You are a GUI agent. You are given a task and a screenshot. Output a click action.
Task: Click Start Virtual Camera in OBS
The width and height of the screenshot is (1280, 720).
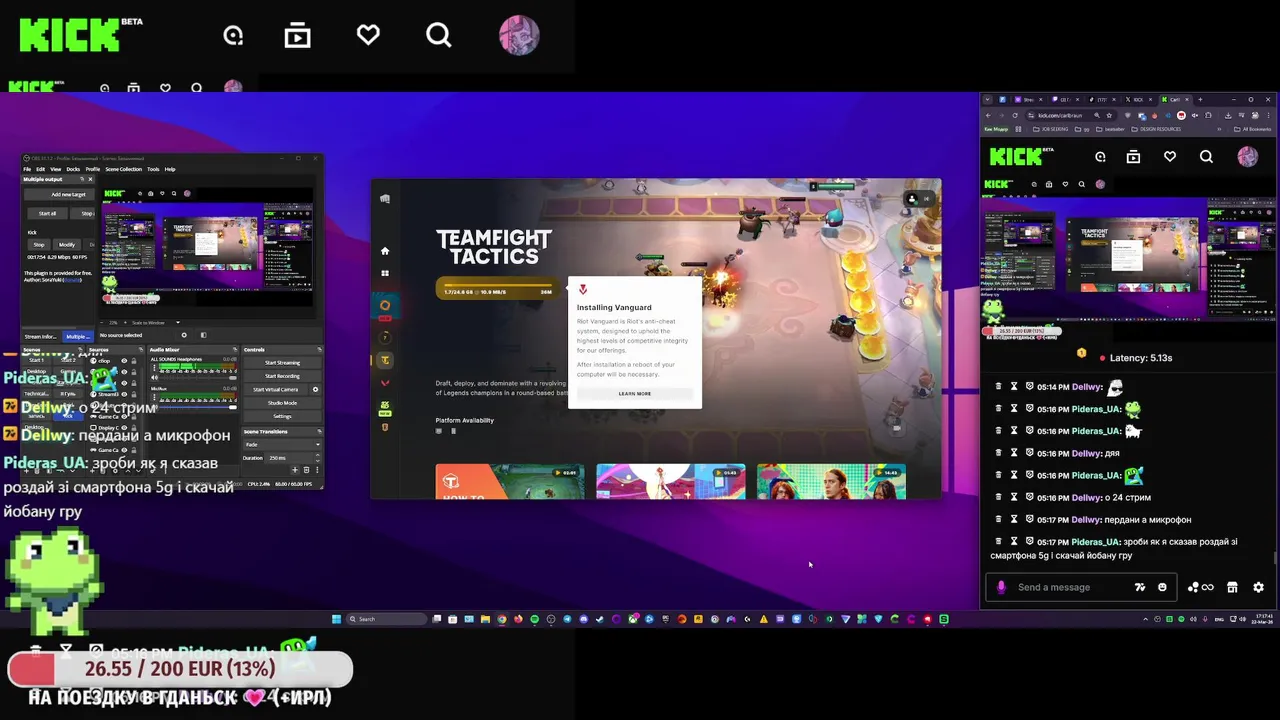click(x=275, y=389)
